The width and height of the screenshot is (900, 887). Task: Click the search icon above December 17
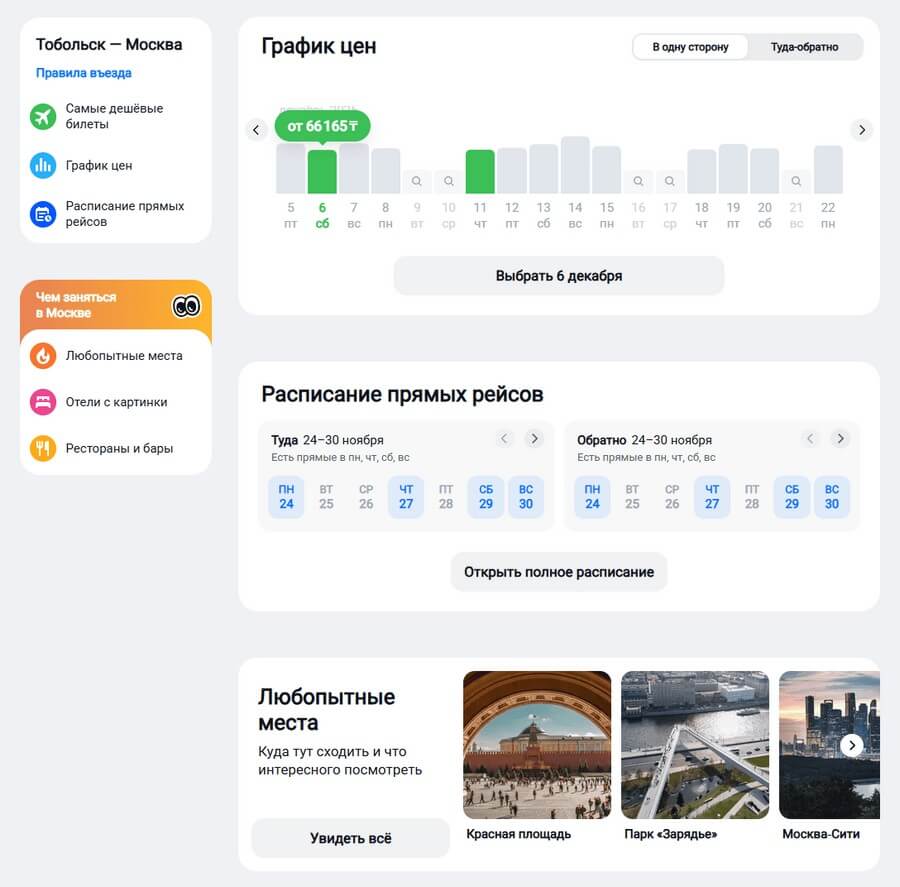[670, 181]
